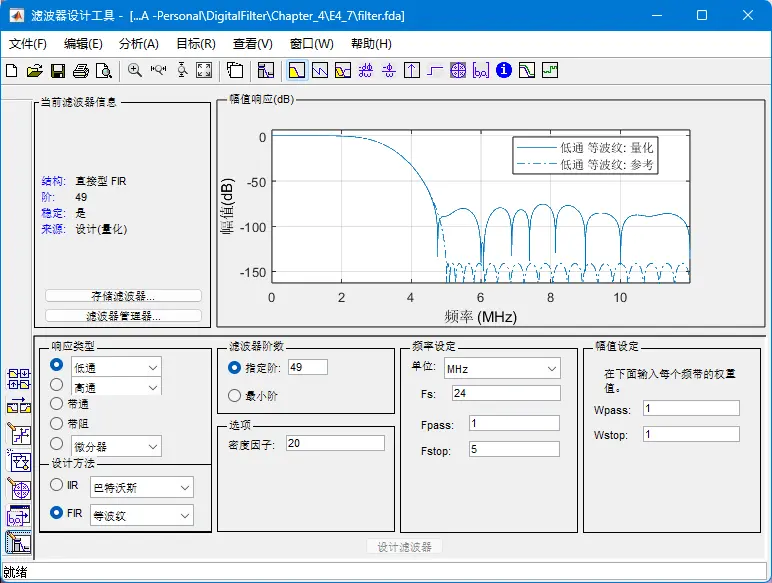The height and width of the screenshot is (583, 772).
Task: Expand the 低通 type dropdown
Action: (x=116, y=367)
